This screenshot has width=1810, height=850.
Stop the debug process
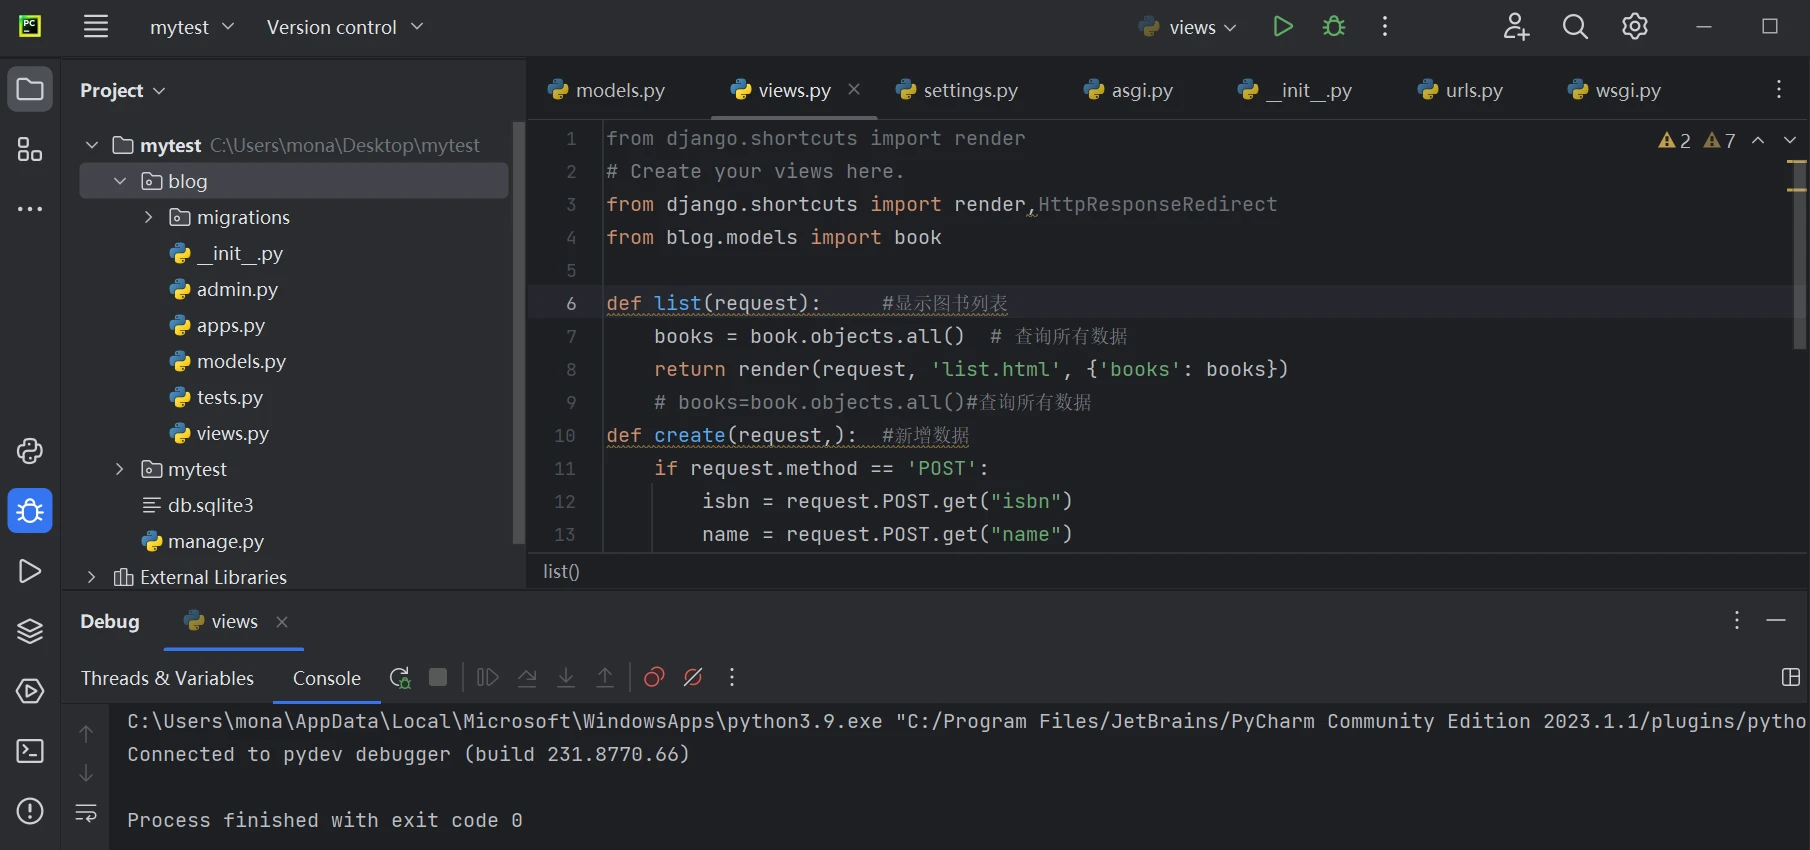coord(438,677)
